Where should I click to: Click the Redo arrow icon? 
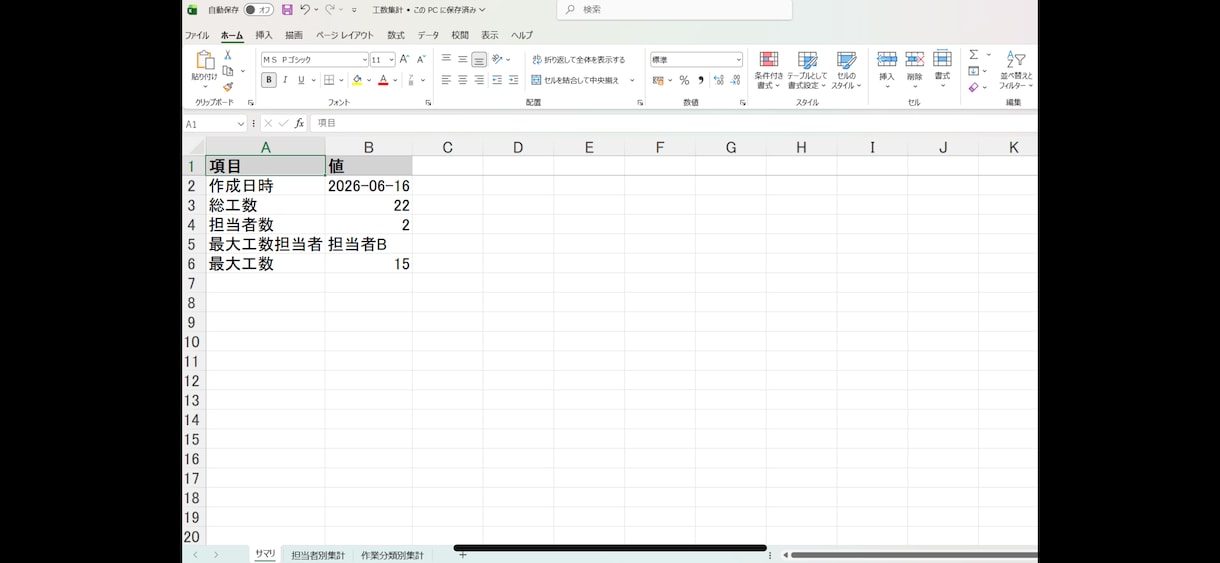(329, 10)
